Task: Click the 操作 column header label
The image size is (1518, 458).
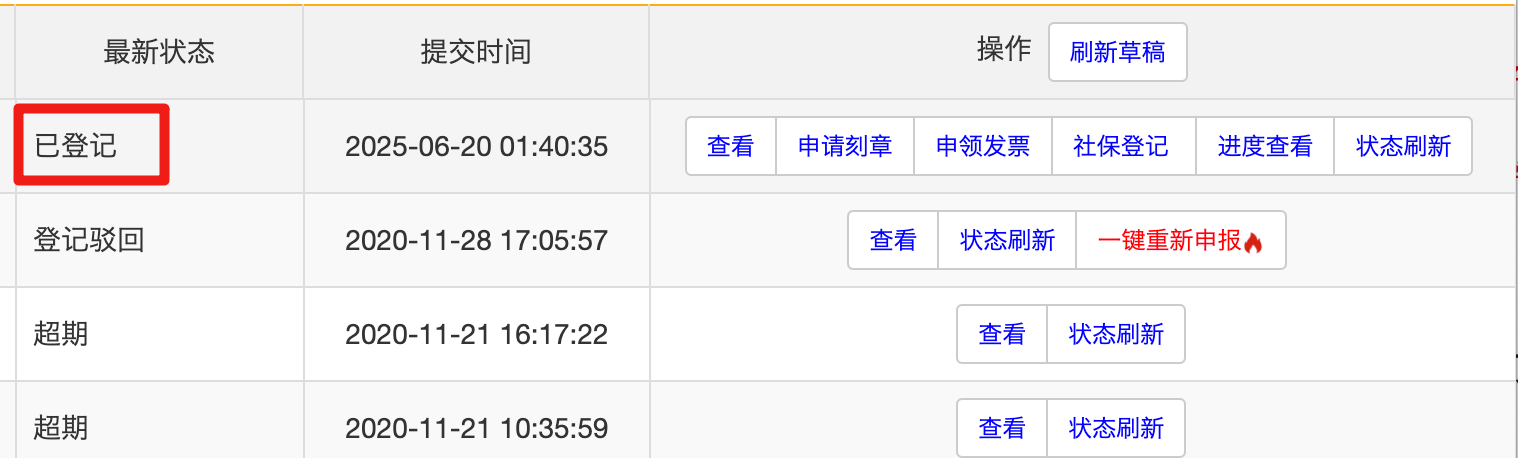Action: click(1003, 51)
